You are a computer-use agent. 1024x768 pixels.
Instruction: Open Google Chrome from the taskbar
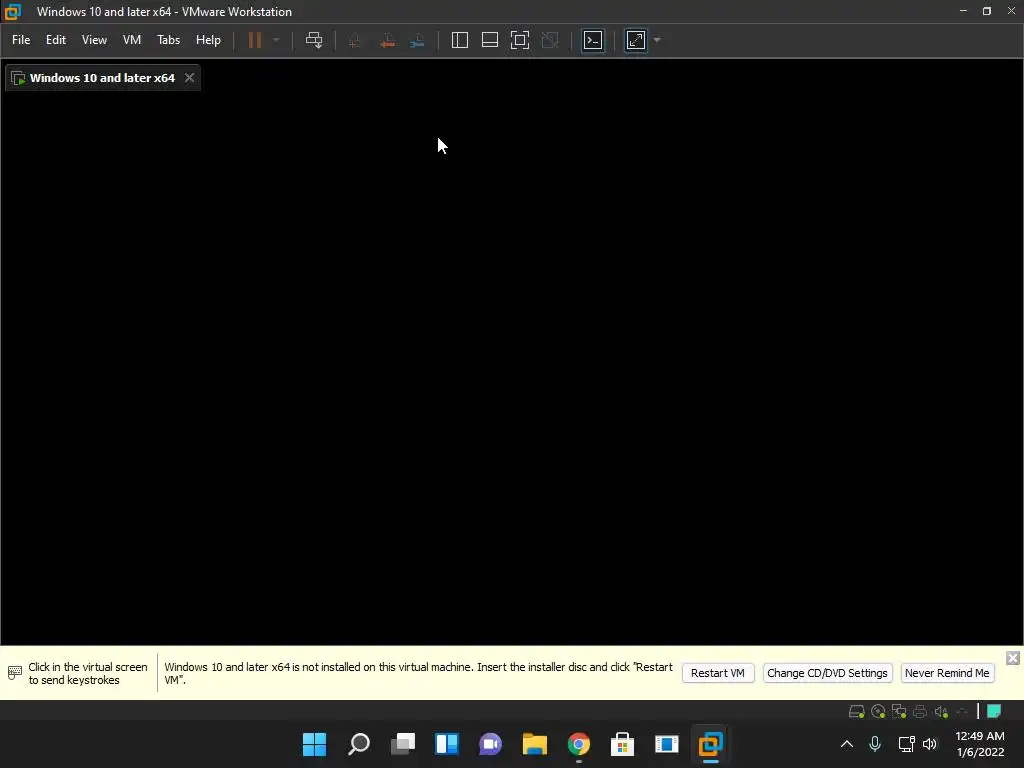[579, 744]
